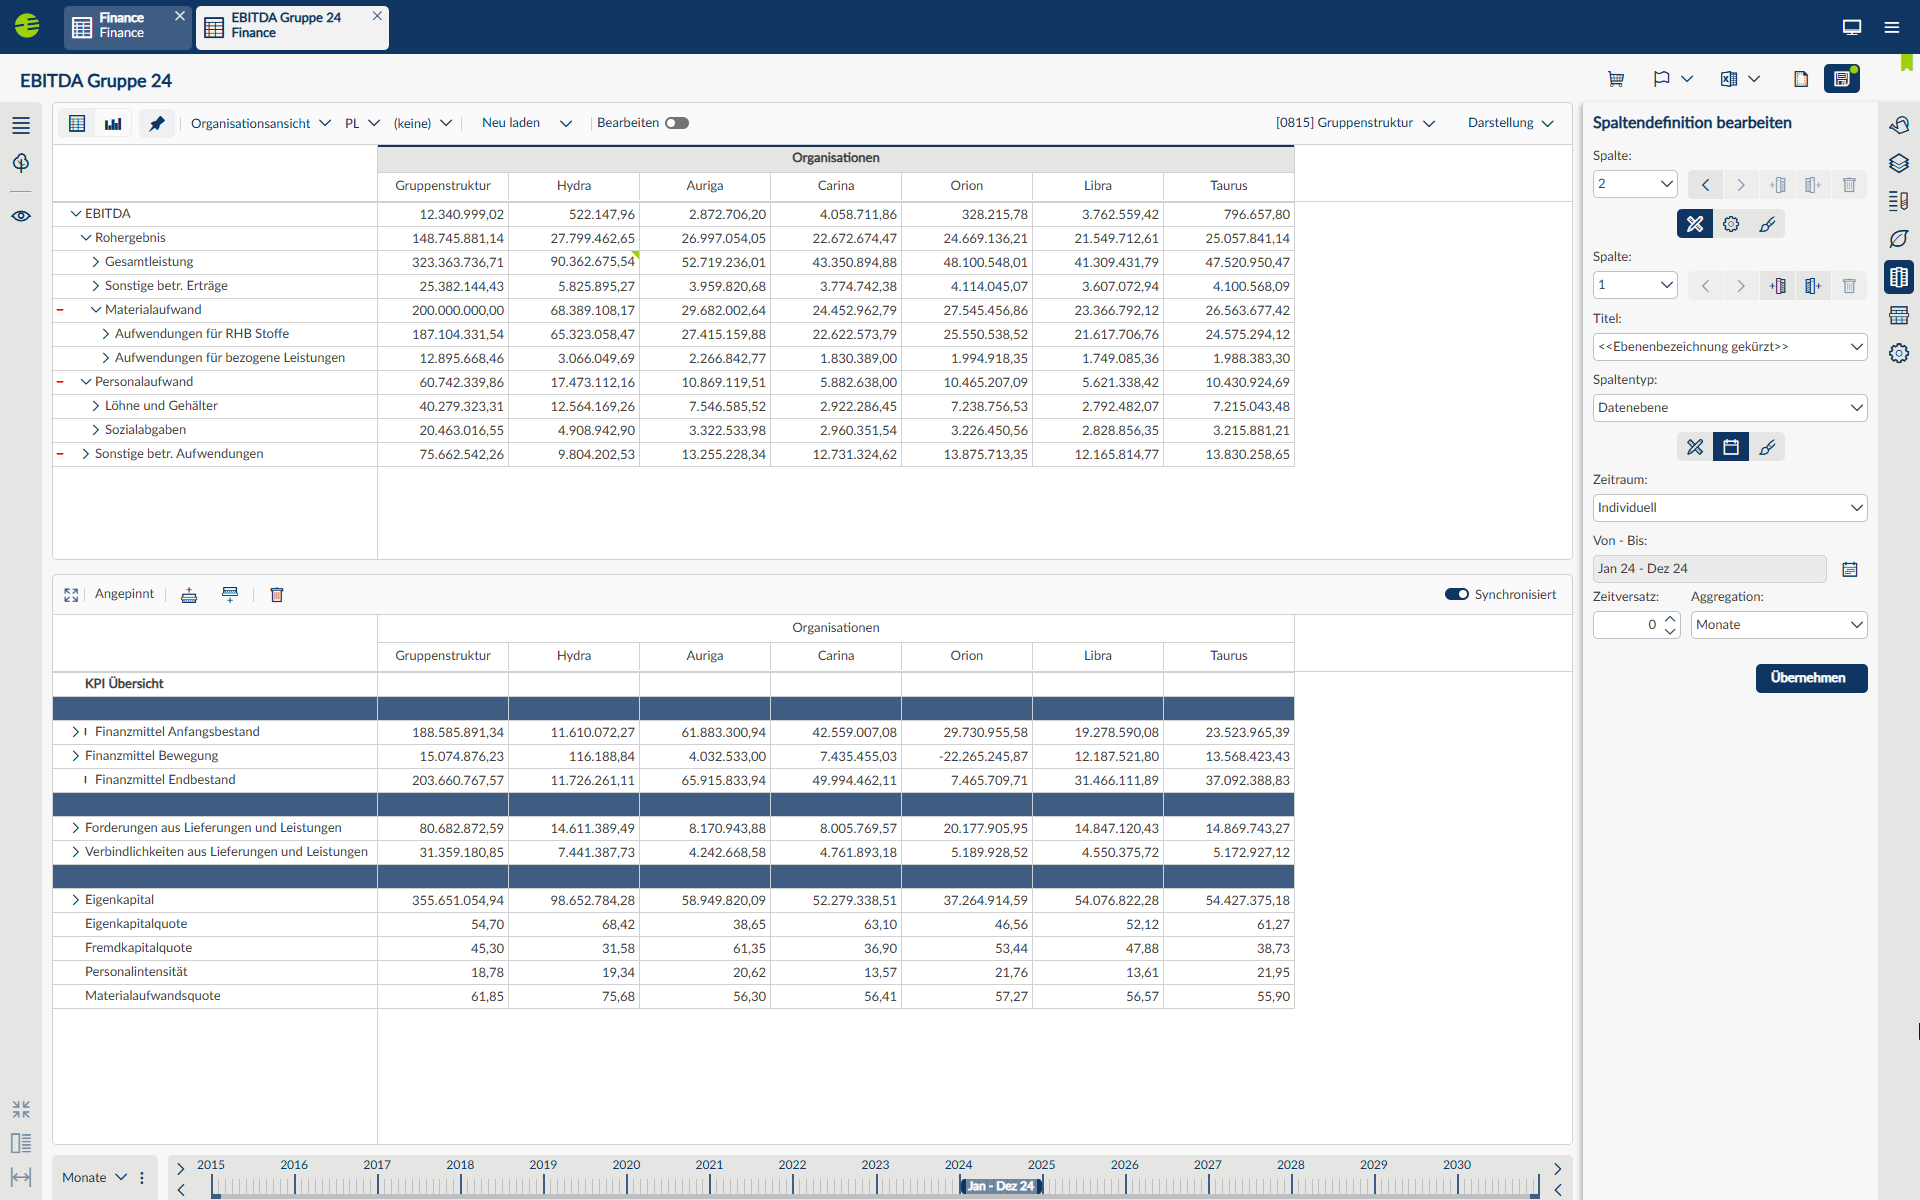Click the Neu laden button

(511, 123)
